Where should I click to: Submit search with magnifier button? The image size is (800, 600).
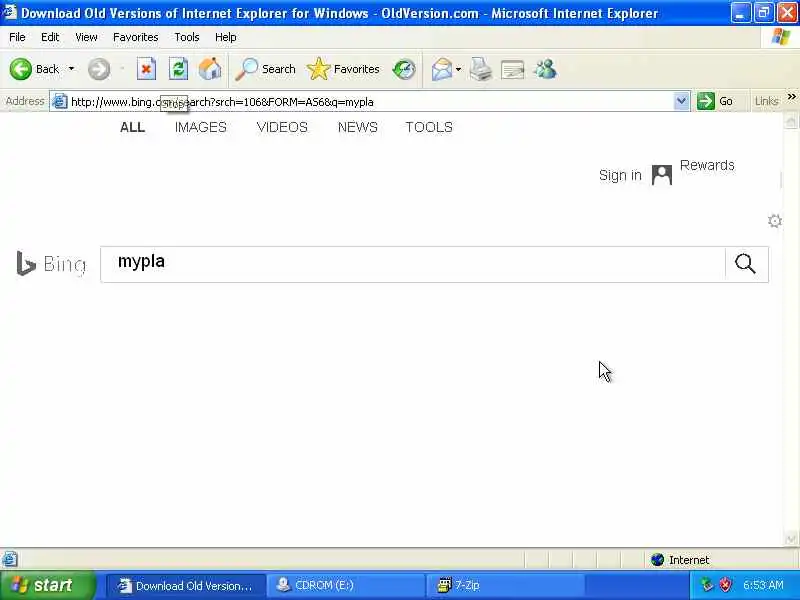(x=745, y=264)
